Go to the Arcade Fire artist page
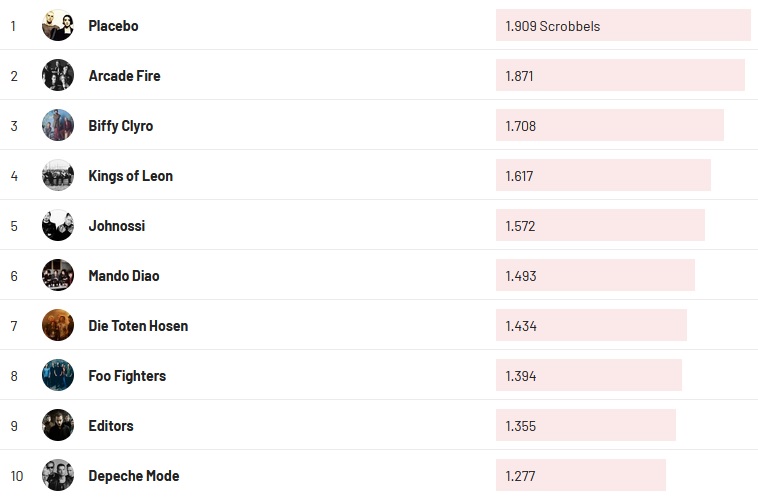 (x=124, y=76)
